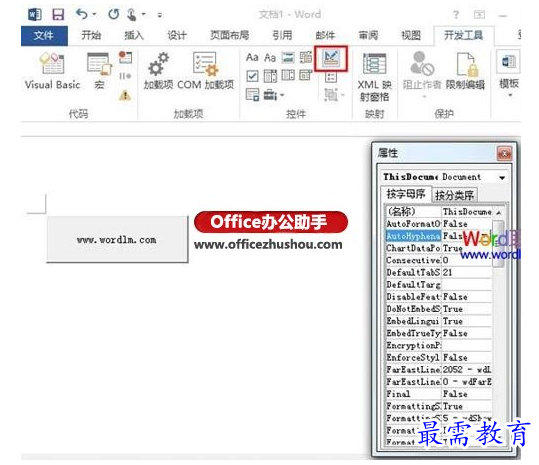Open the Legacy Tools dropdown

274,95
